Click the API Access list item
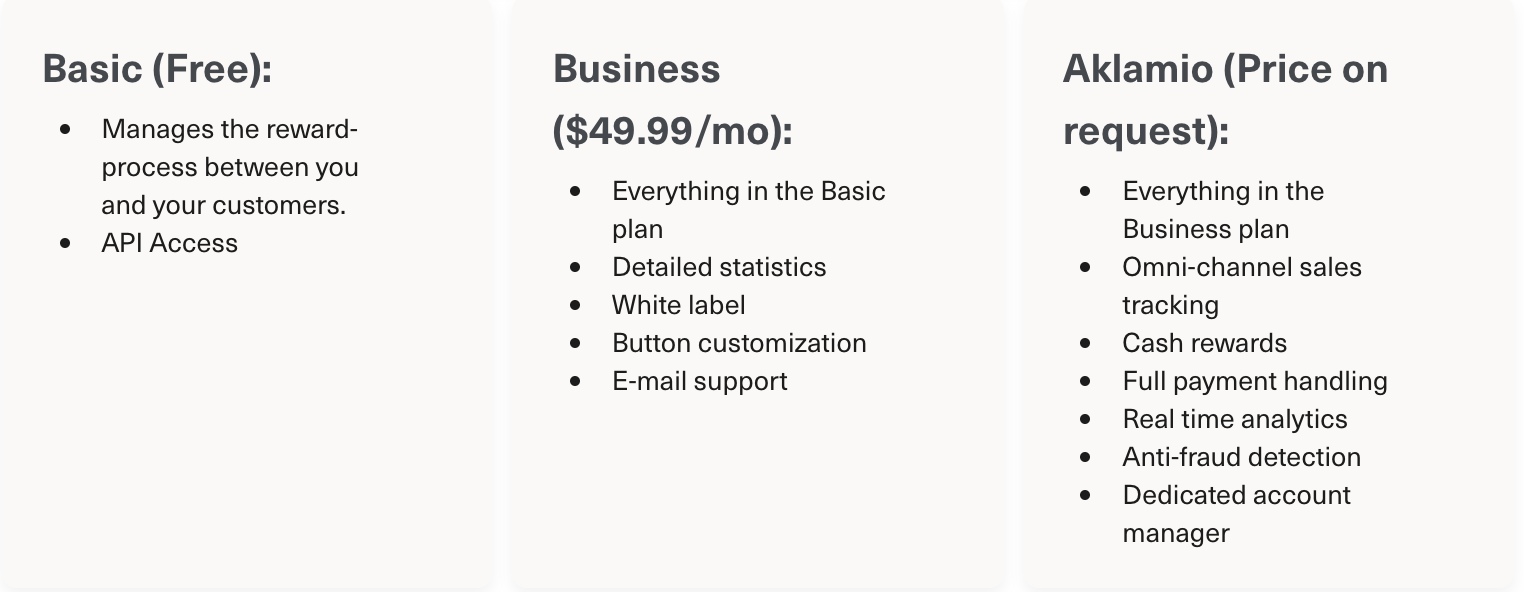Screen dimensions: 1524x592 169,243
